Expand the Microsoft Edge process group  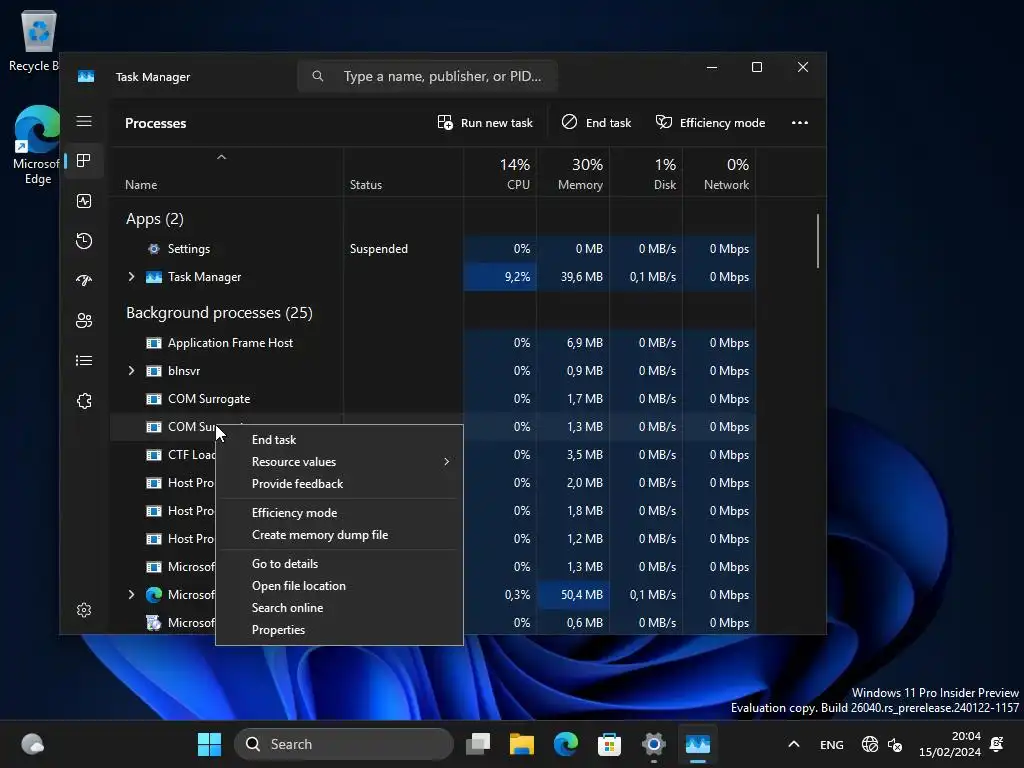coord(131,595)
